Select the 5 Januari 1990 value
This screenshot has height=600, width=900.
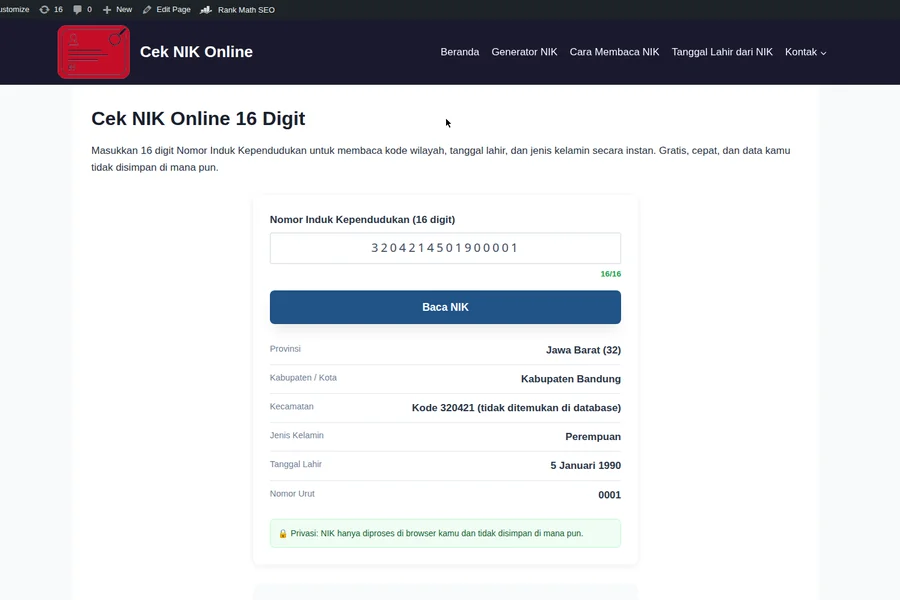585,466
